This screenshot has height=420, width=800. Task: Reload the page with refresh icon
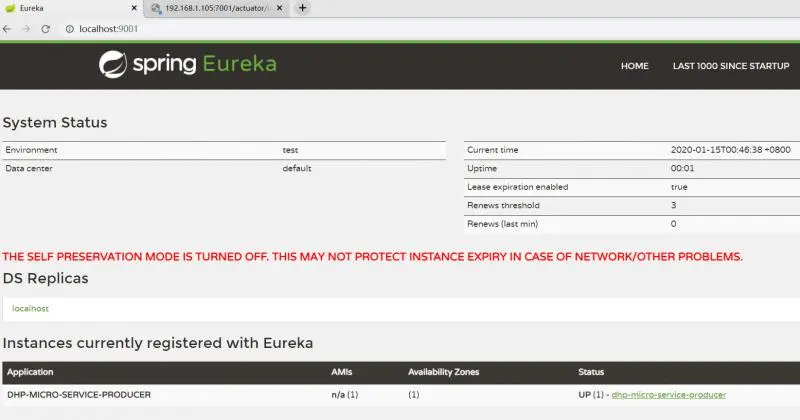(x=45, y=29)
